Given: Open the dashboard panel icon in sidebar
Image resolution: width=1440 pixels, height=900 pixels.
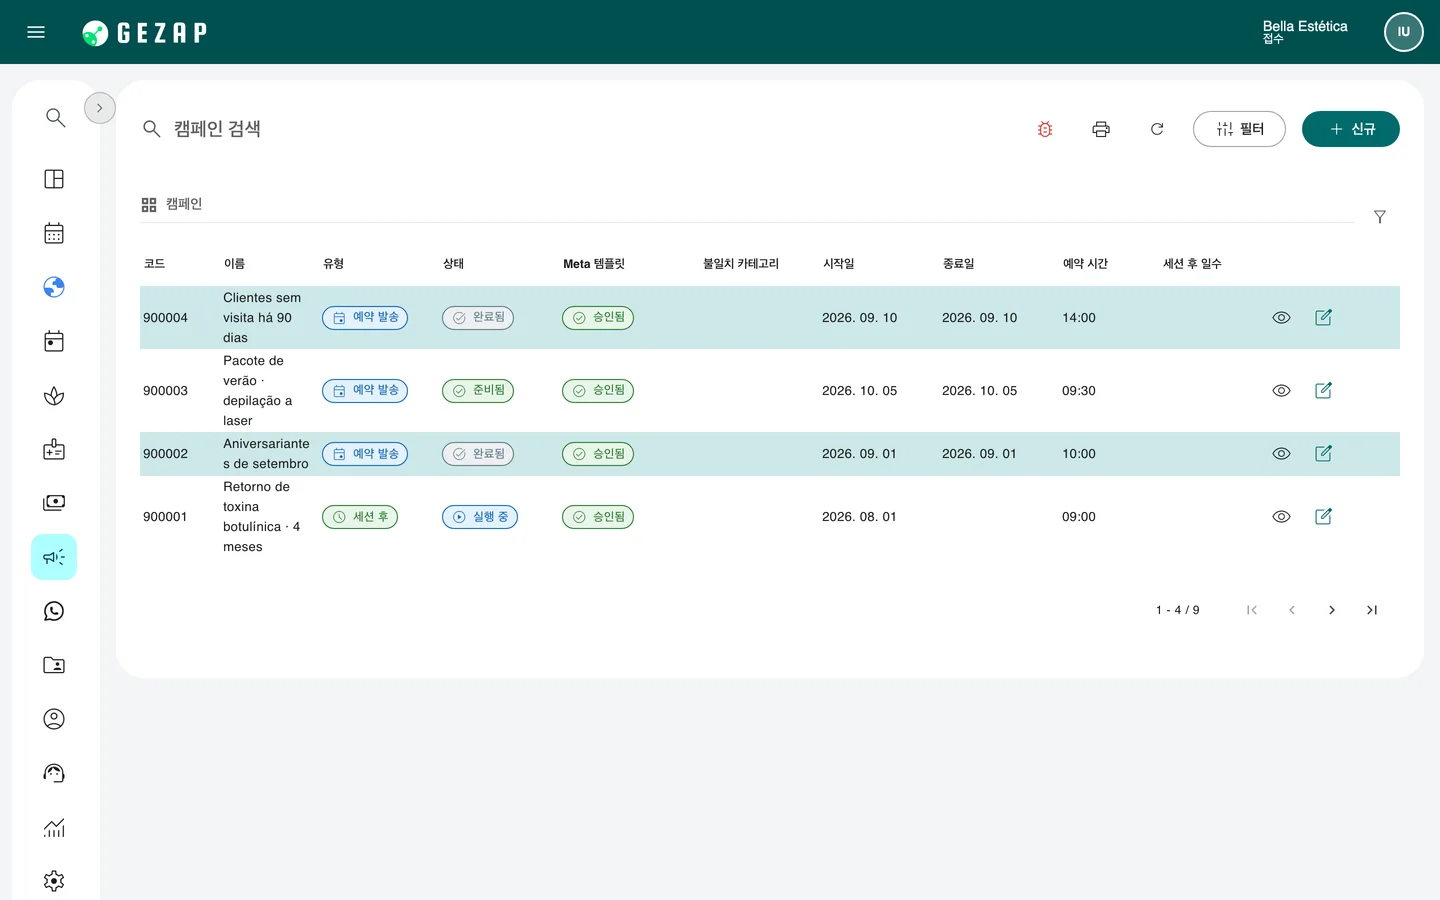Looking at the screenshot, I should (x=54, y=179).
